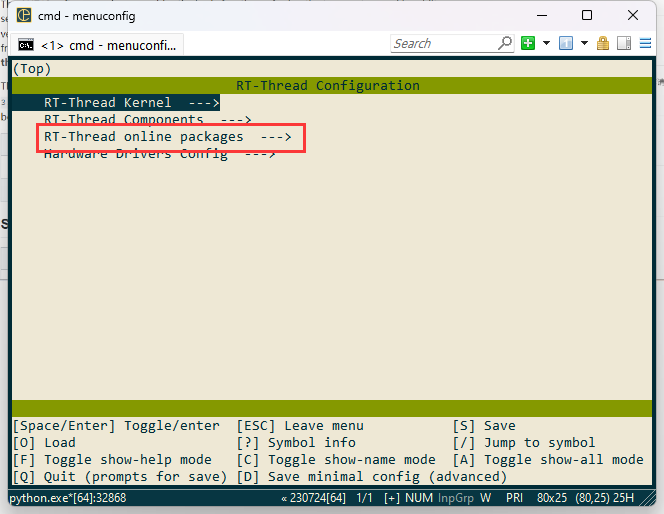Click '[S] Save' hint text
The width and height of the screenshot is (664, 514).
484,426
